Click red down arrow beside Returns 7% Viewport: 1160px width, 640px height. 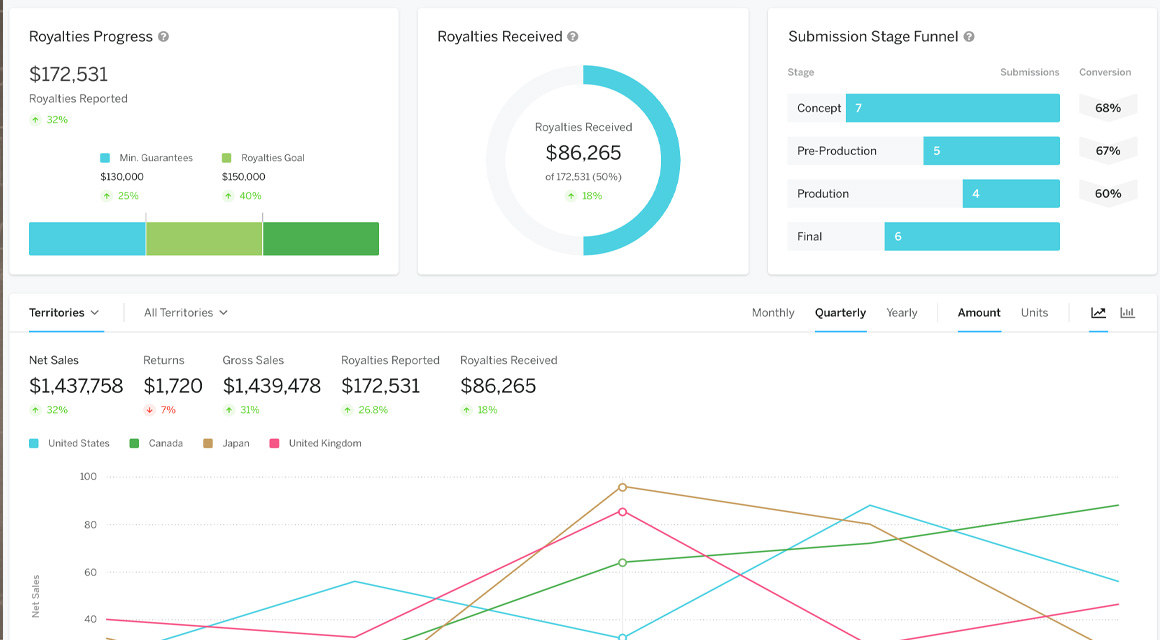pyautogui.click(x=149, y=410)
